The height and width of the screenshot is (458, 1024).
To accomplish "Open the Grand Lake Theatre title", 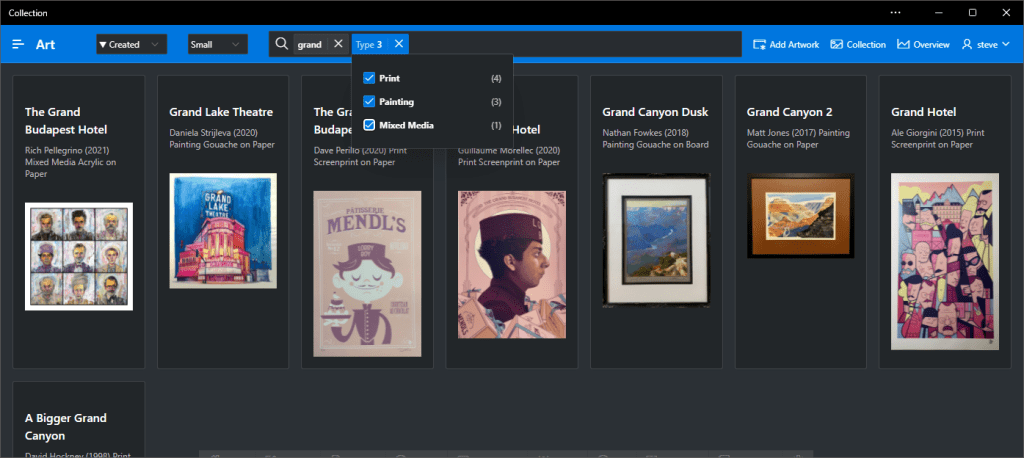I will click(221, 112).
